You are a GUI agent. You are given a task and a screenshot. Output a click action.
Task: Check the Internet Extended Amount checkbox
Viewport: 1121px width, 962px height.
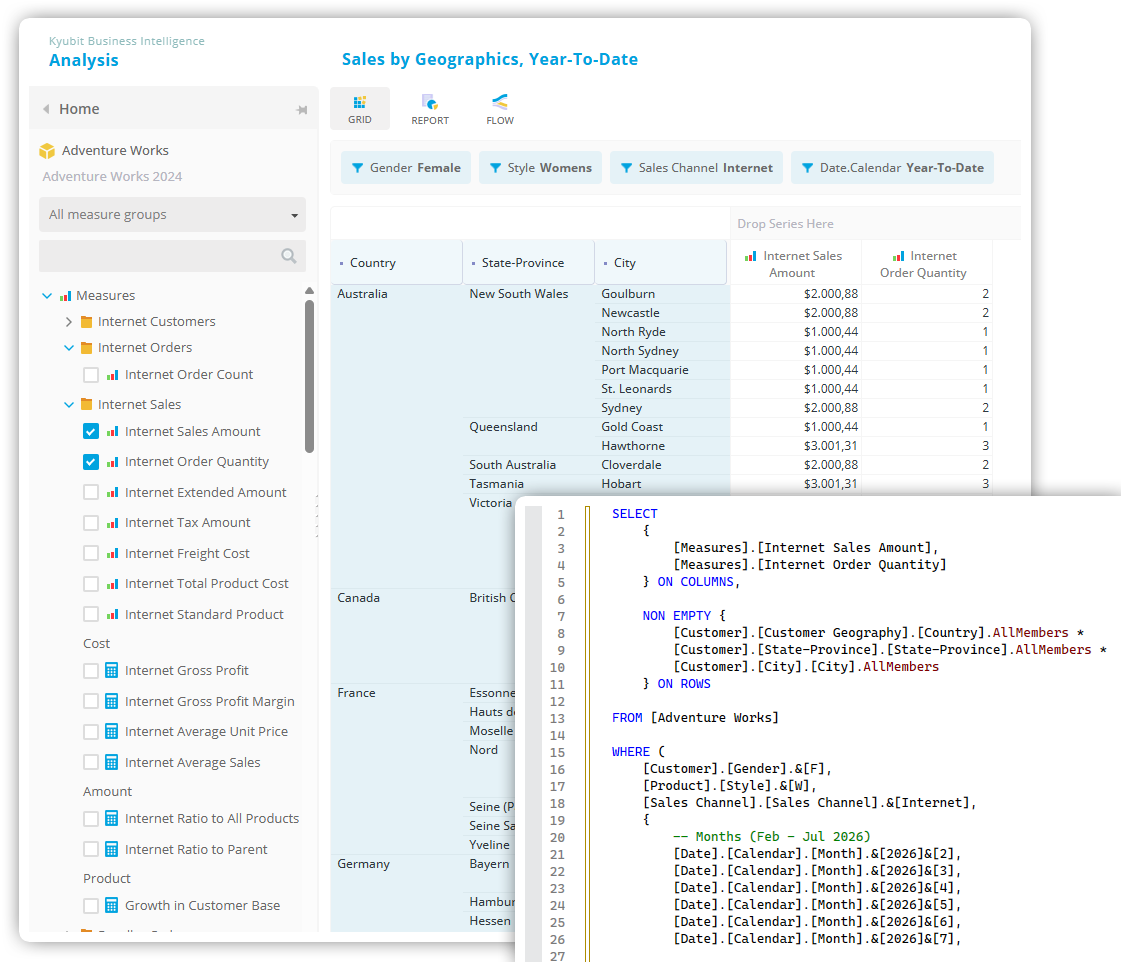click(x=91, y=492)
